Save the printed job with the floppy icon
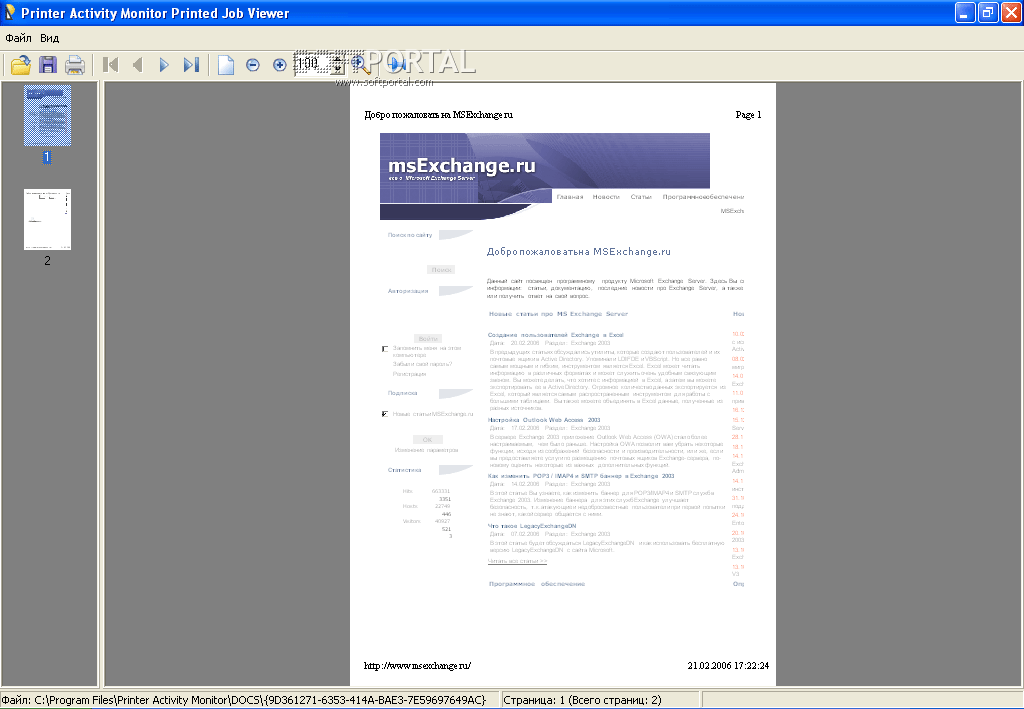The image size is (1024, 709). 48,65
